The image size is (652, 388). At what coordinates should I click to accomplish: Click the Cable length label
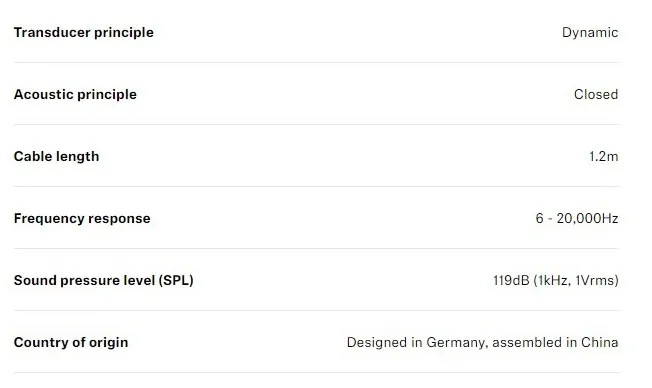[x=57, y=156]
